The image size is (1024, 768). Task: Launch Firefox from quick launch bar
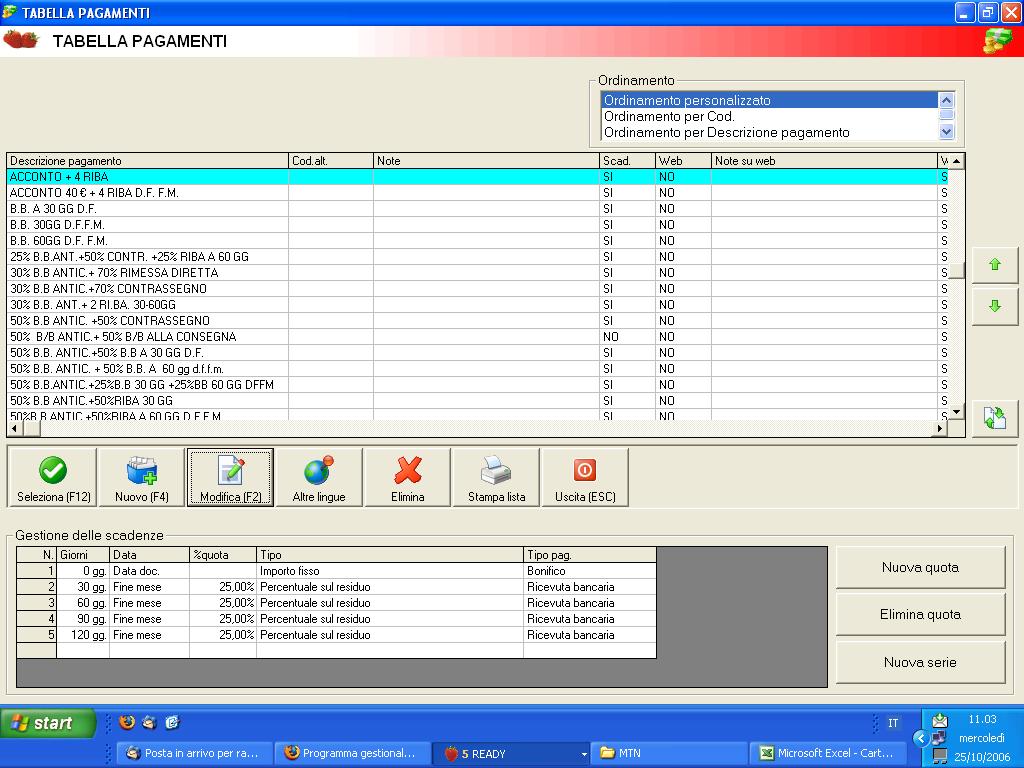coord(127,722)
